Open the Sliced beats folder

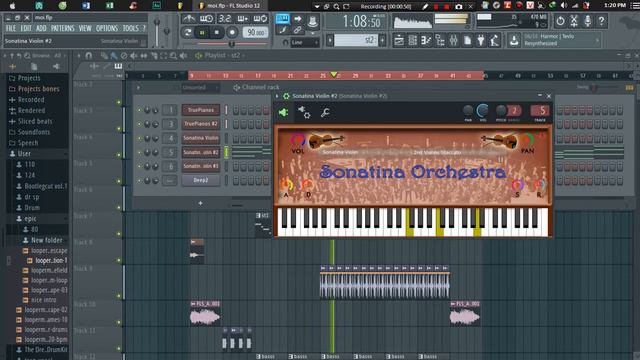click(35, 121)
